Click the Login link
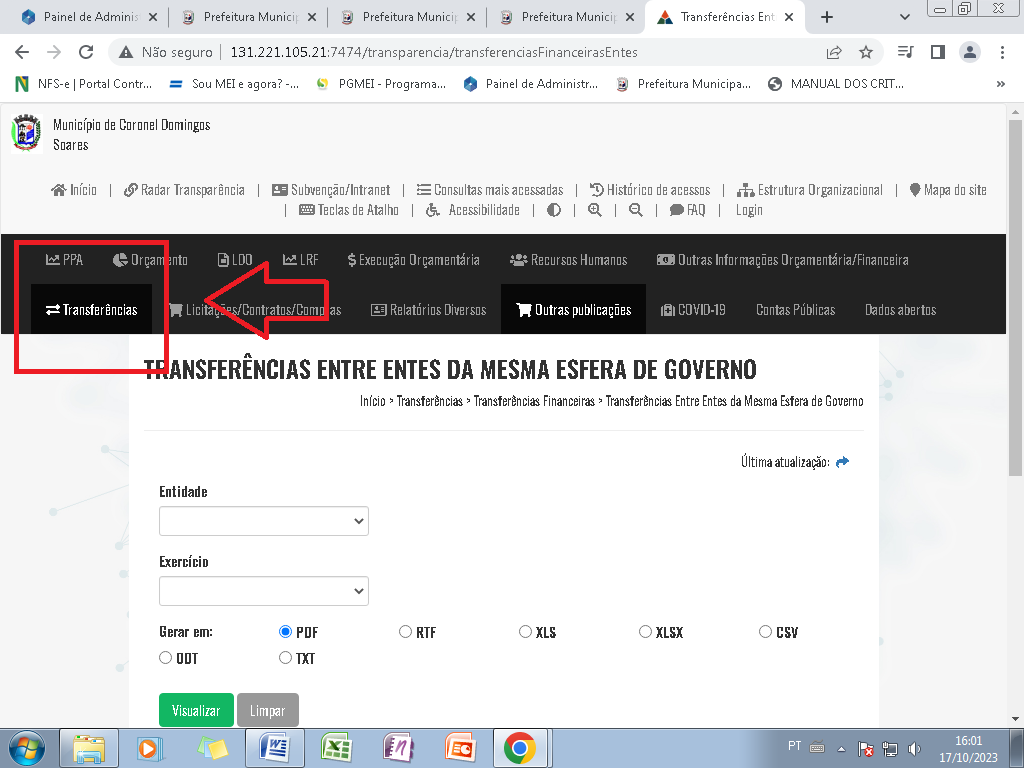The image size is (1024, 768). [x=749, y=210]
